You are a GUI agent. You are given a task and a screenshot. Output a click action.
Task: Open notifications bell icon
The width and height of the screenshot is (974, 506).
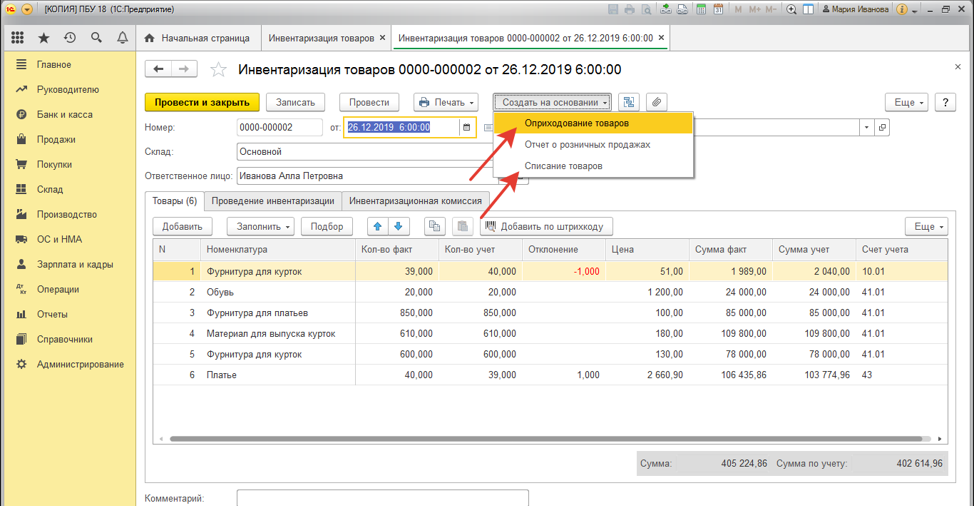pos(123,38)
